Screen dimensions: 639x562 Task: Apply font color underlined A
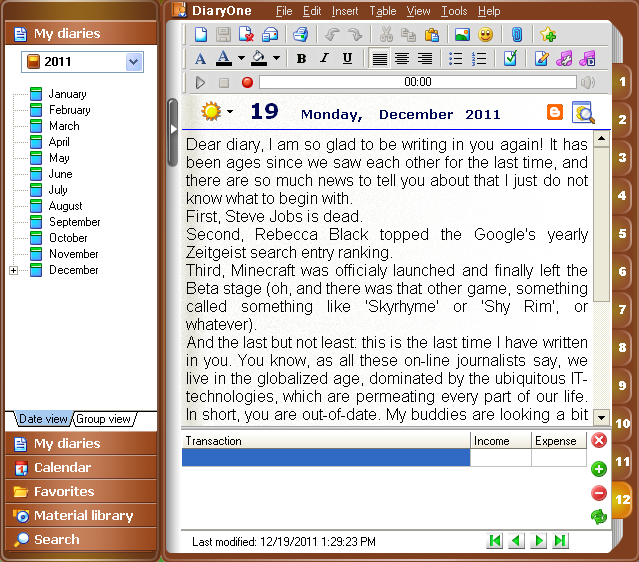pyautogui.click(x=224, y=59)
